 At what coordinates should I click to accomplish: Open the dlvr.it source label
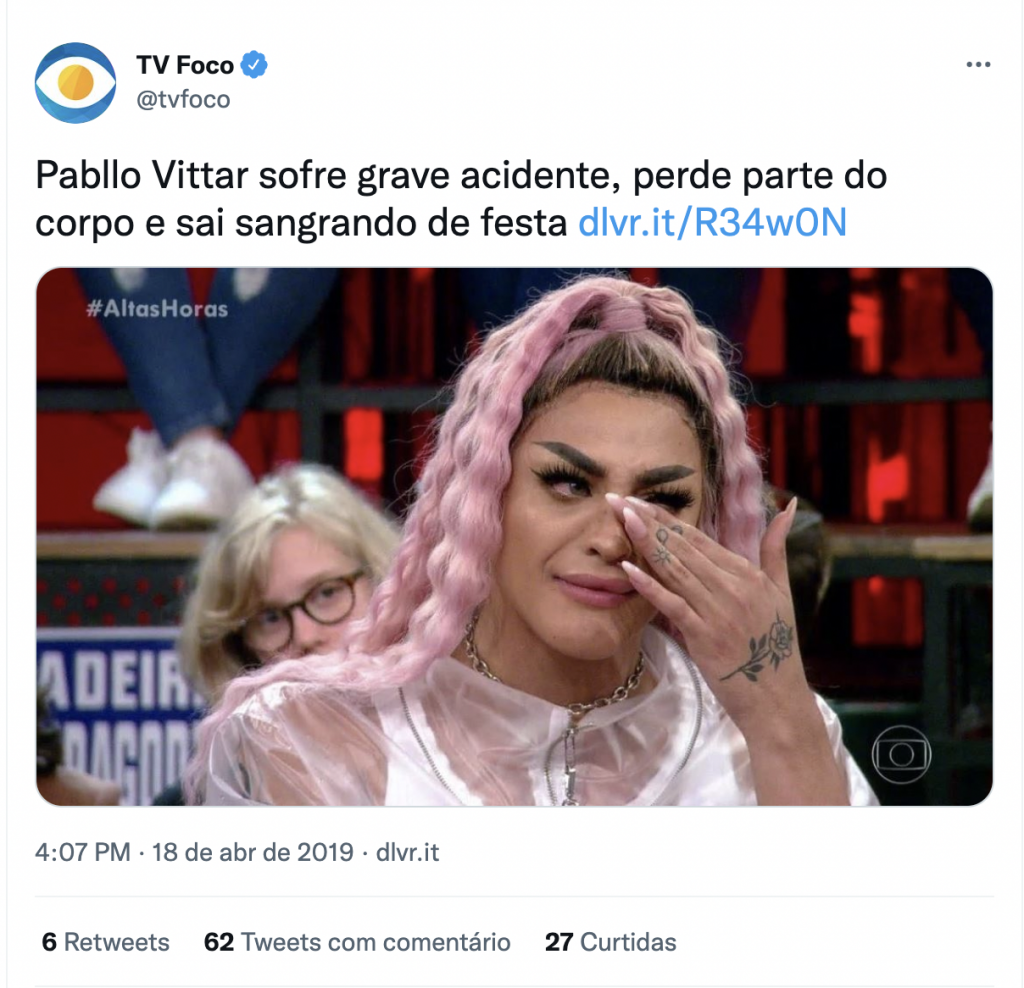[x=408, y=852]
